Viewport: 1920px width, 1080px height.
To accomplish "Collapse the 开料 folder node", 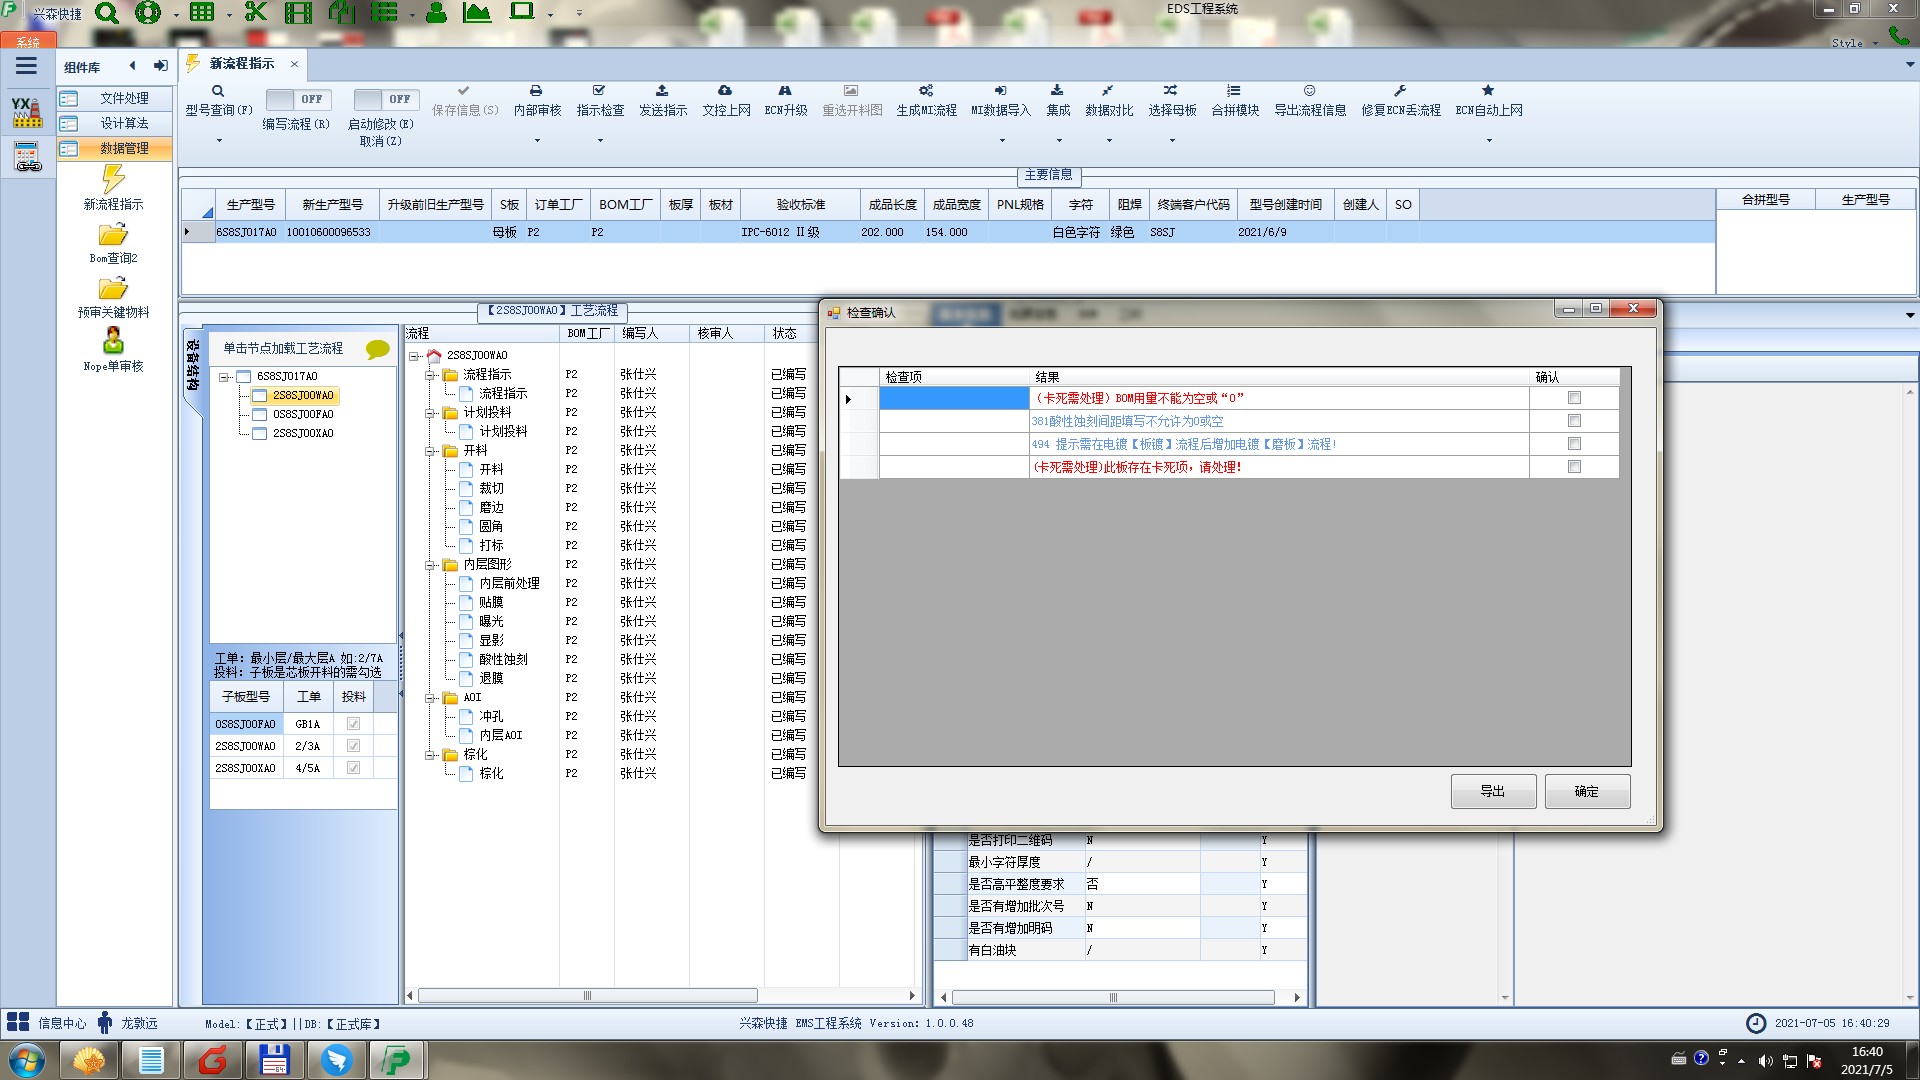I will 430,451.
